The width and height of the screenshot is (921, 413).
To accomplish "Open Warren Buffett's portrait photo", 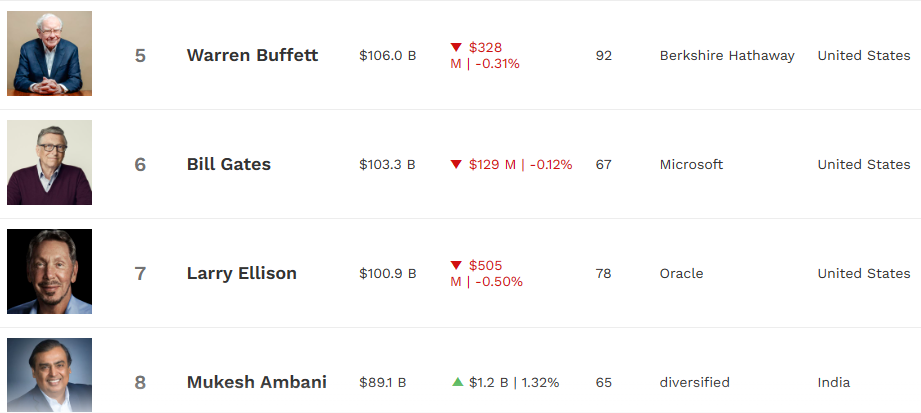I will [49, 53].
